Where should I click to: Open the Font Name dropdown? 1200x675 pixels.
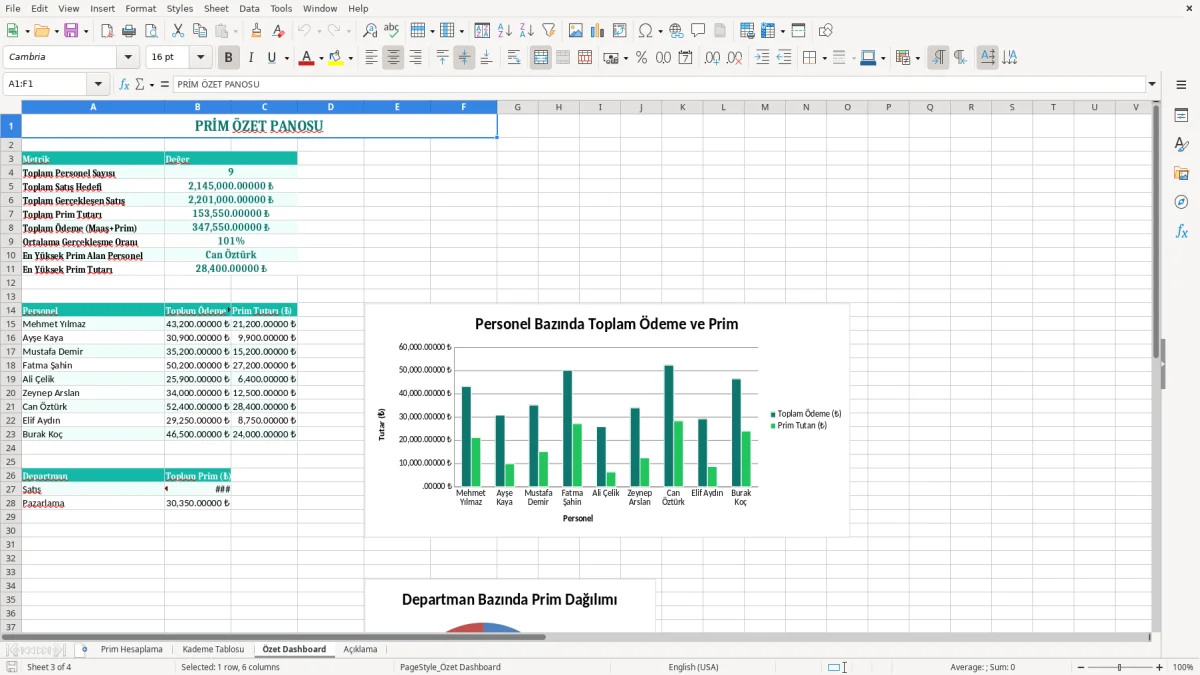[x=127, y=58]
